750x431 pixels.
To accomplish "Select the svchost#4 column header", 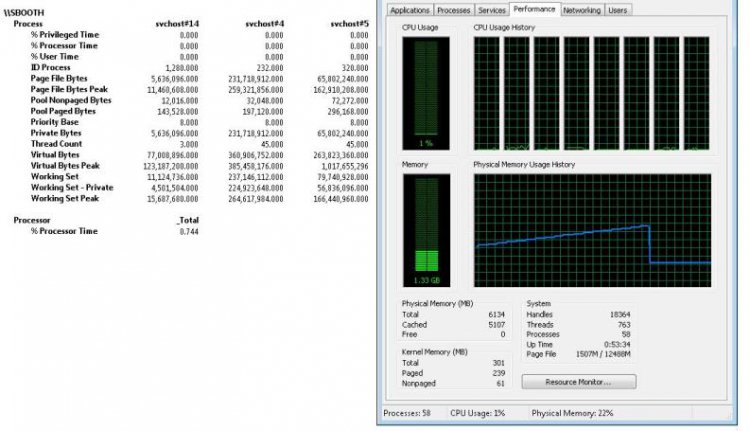I will (265, 23).
